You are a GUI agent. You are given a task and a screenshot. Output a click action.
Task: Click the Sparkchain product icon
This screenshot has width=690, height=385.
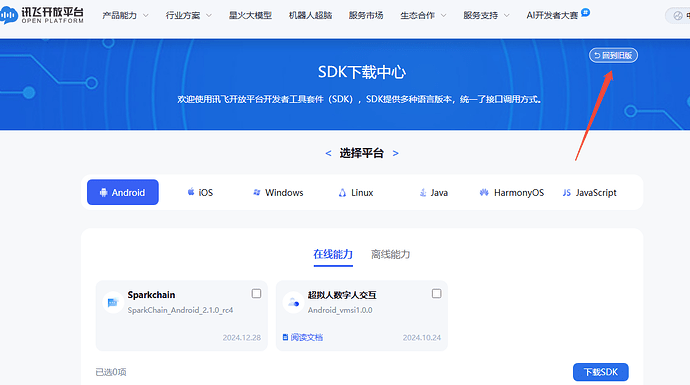click(x=113, y=302)
